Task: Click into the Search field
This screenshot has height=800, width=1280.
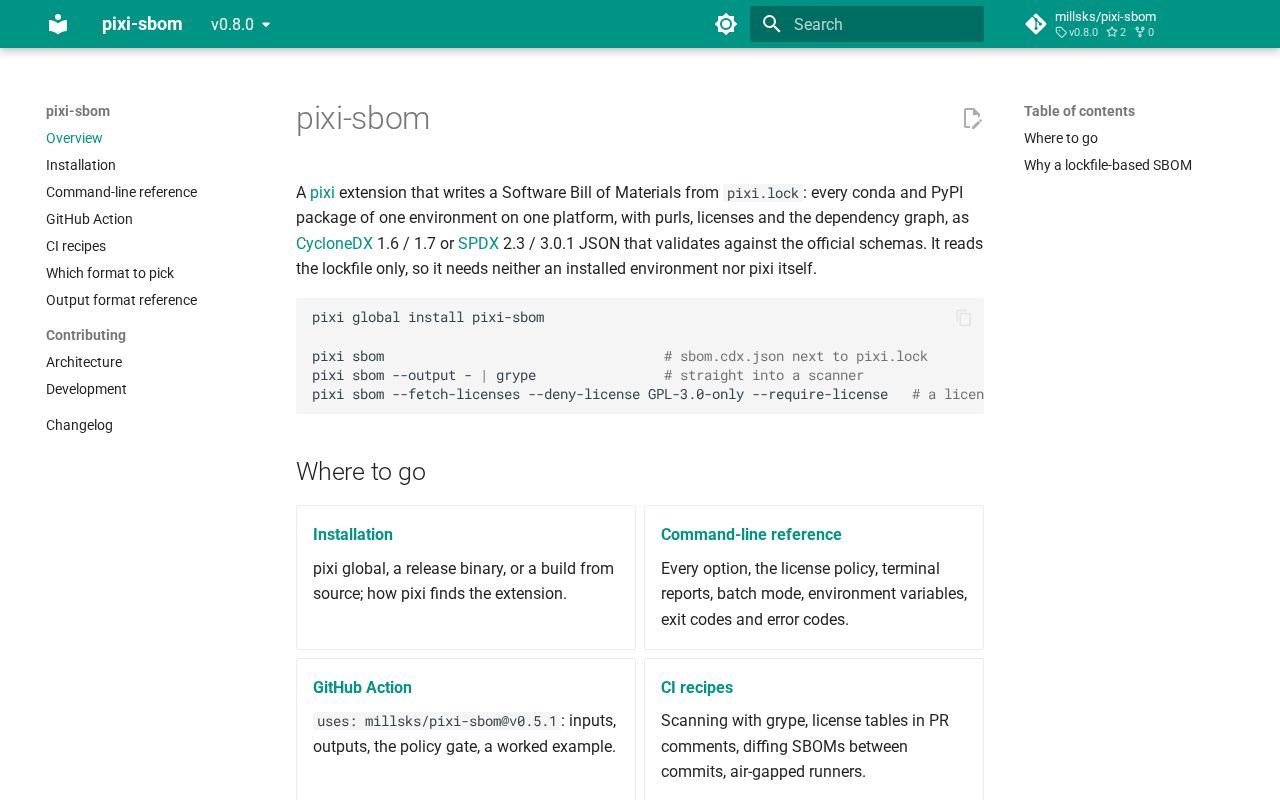Action: coord(867,24)
